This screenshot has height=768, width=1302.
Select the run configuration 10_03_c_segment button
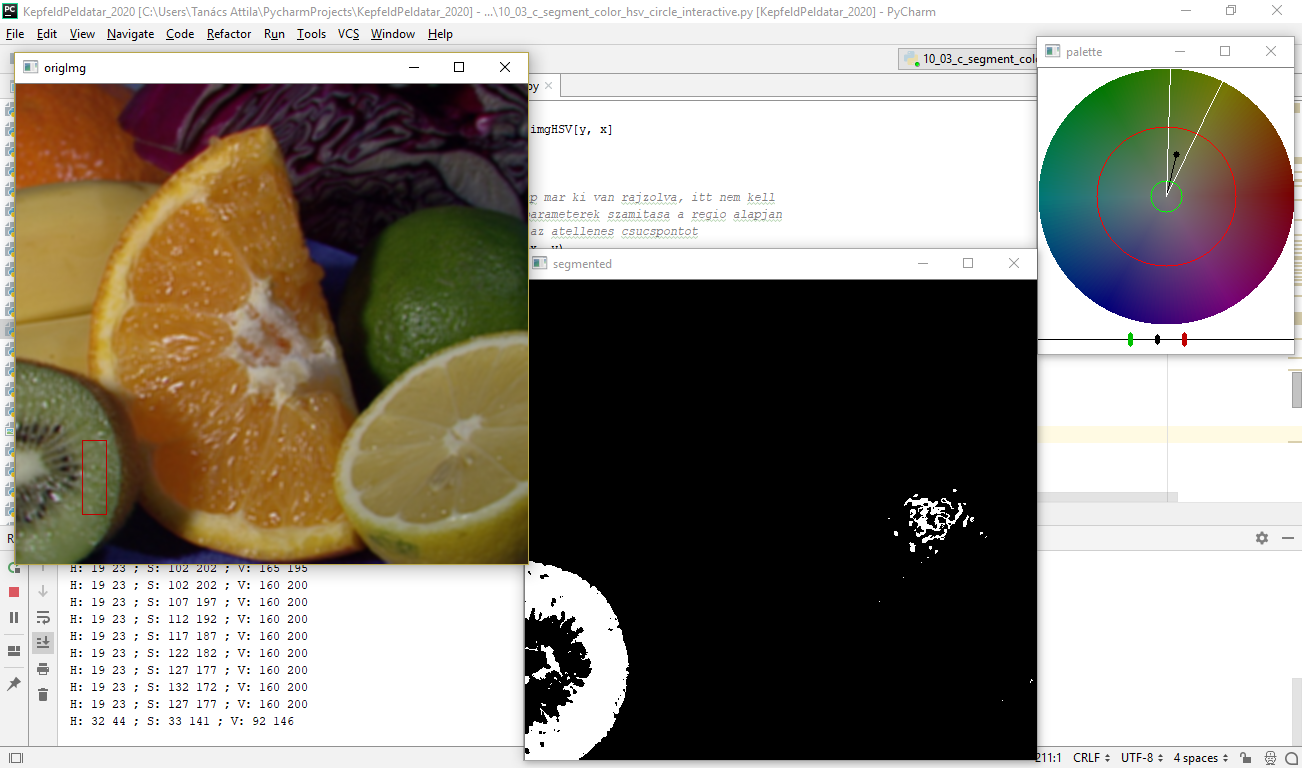[970, 59]
